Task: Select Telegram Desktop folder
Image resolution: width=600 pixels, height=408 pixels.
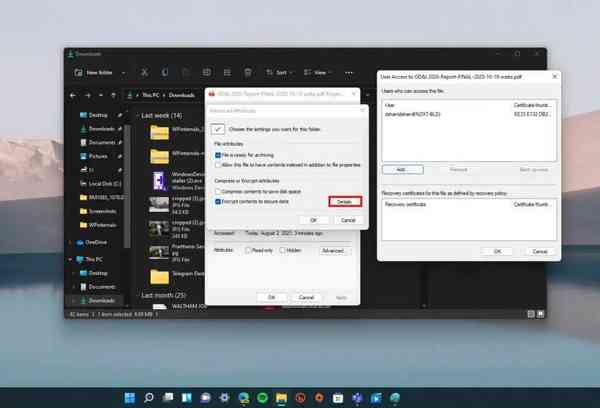Action: [176, 277]
